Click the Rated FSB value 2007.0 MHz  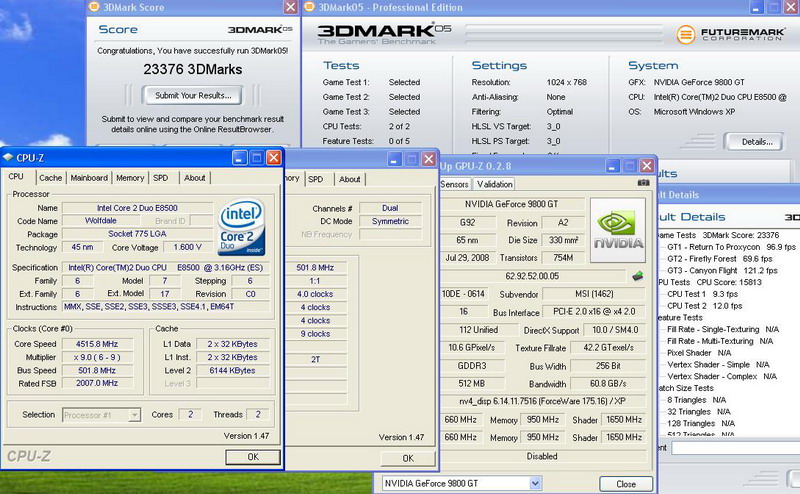pyautogui.click(x=97, y=383)
